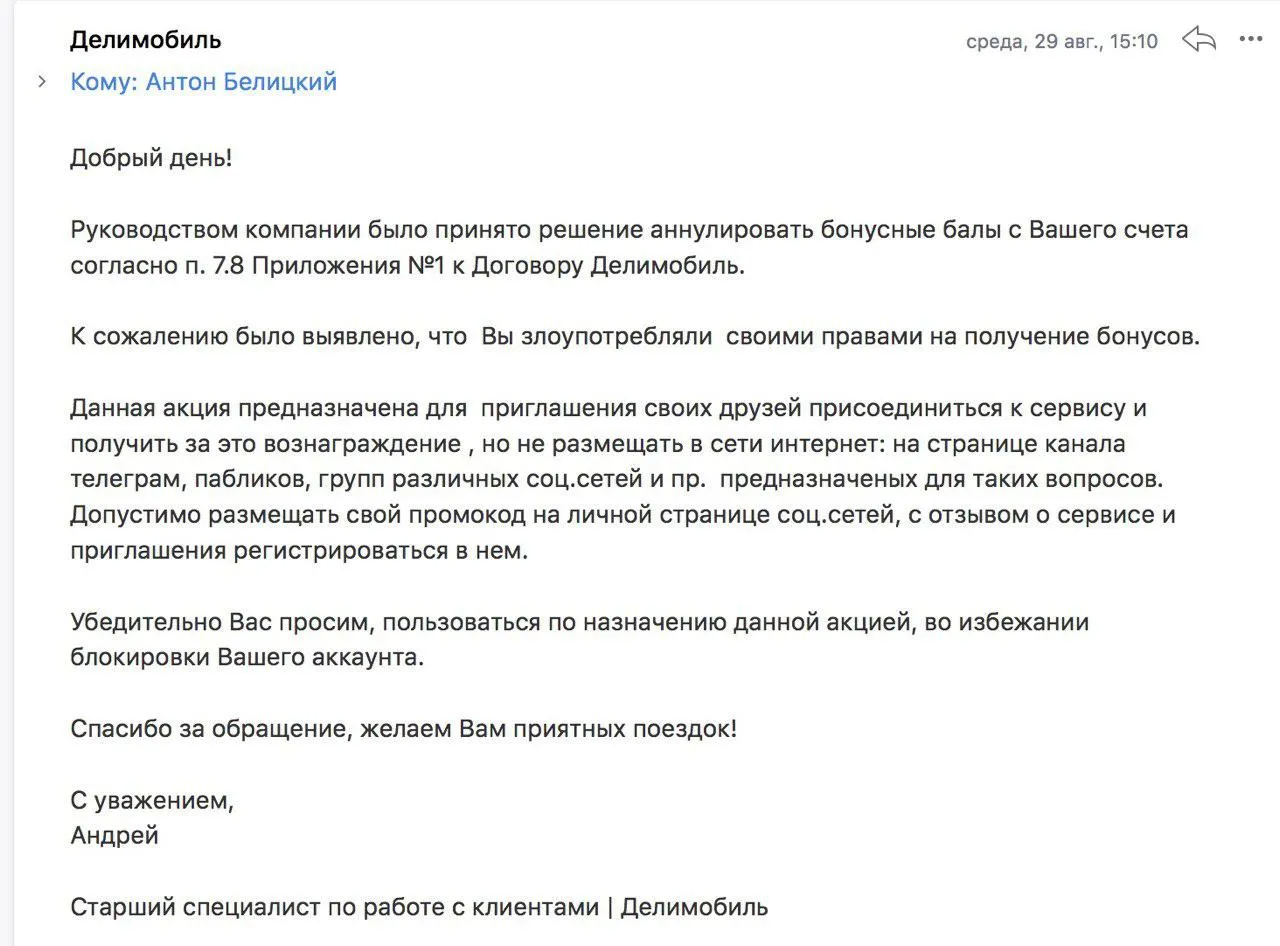
Task: Click the line приглашения регистрироваться в нем
Action: pyautogui.click(x=298, y=551)
